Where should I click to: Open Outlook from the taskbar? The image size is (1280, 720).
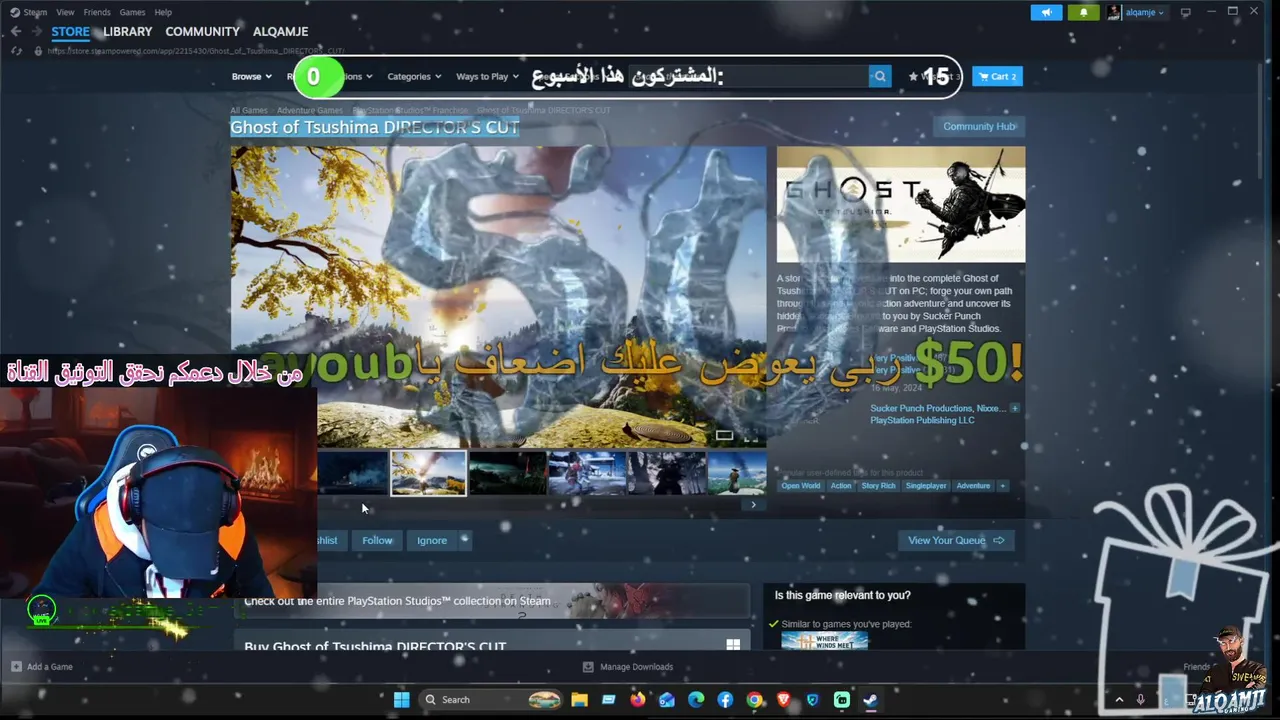667,700
